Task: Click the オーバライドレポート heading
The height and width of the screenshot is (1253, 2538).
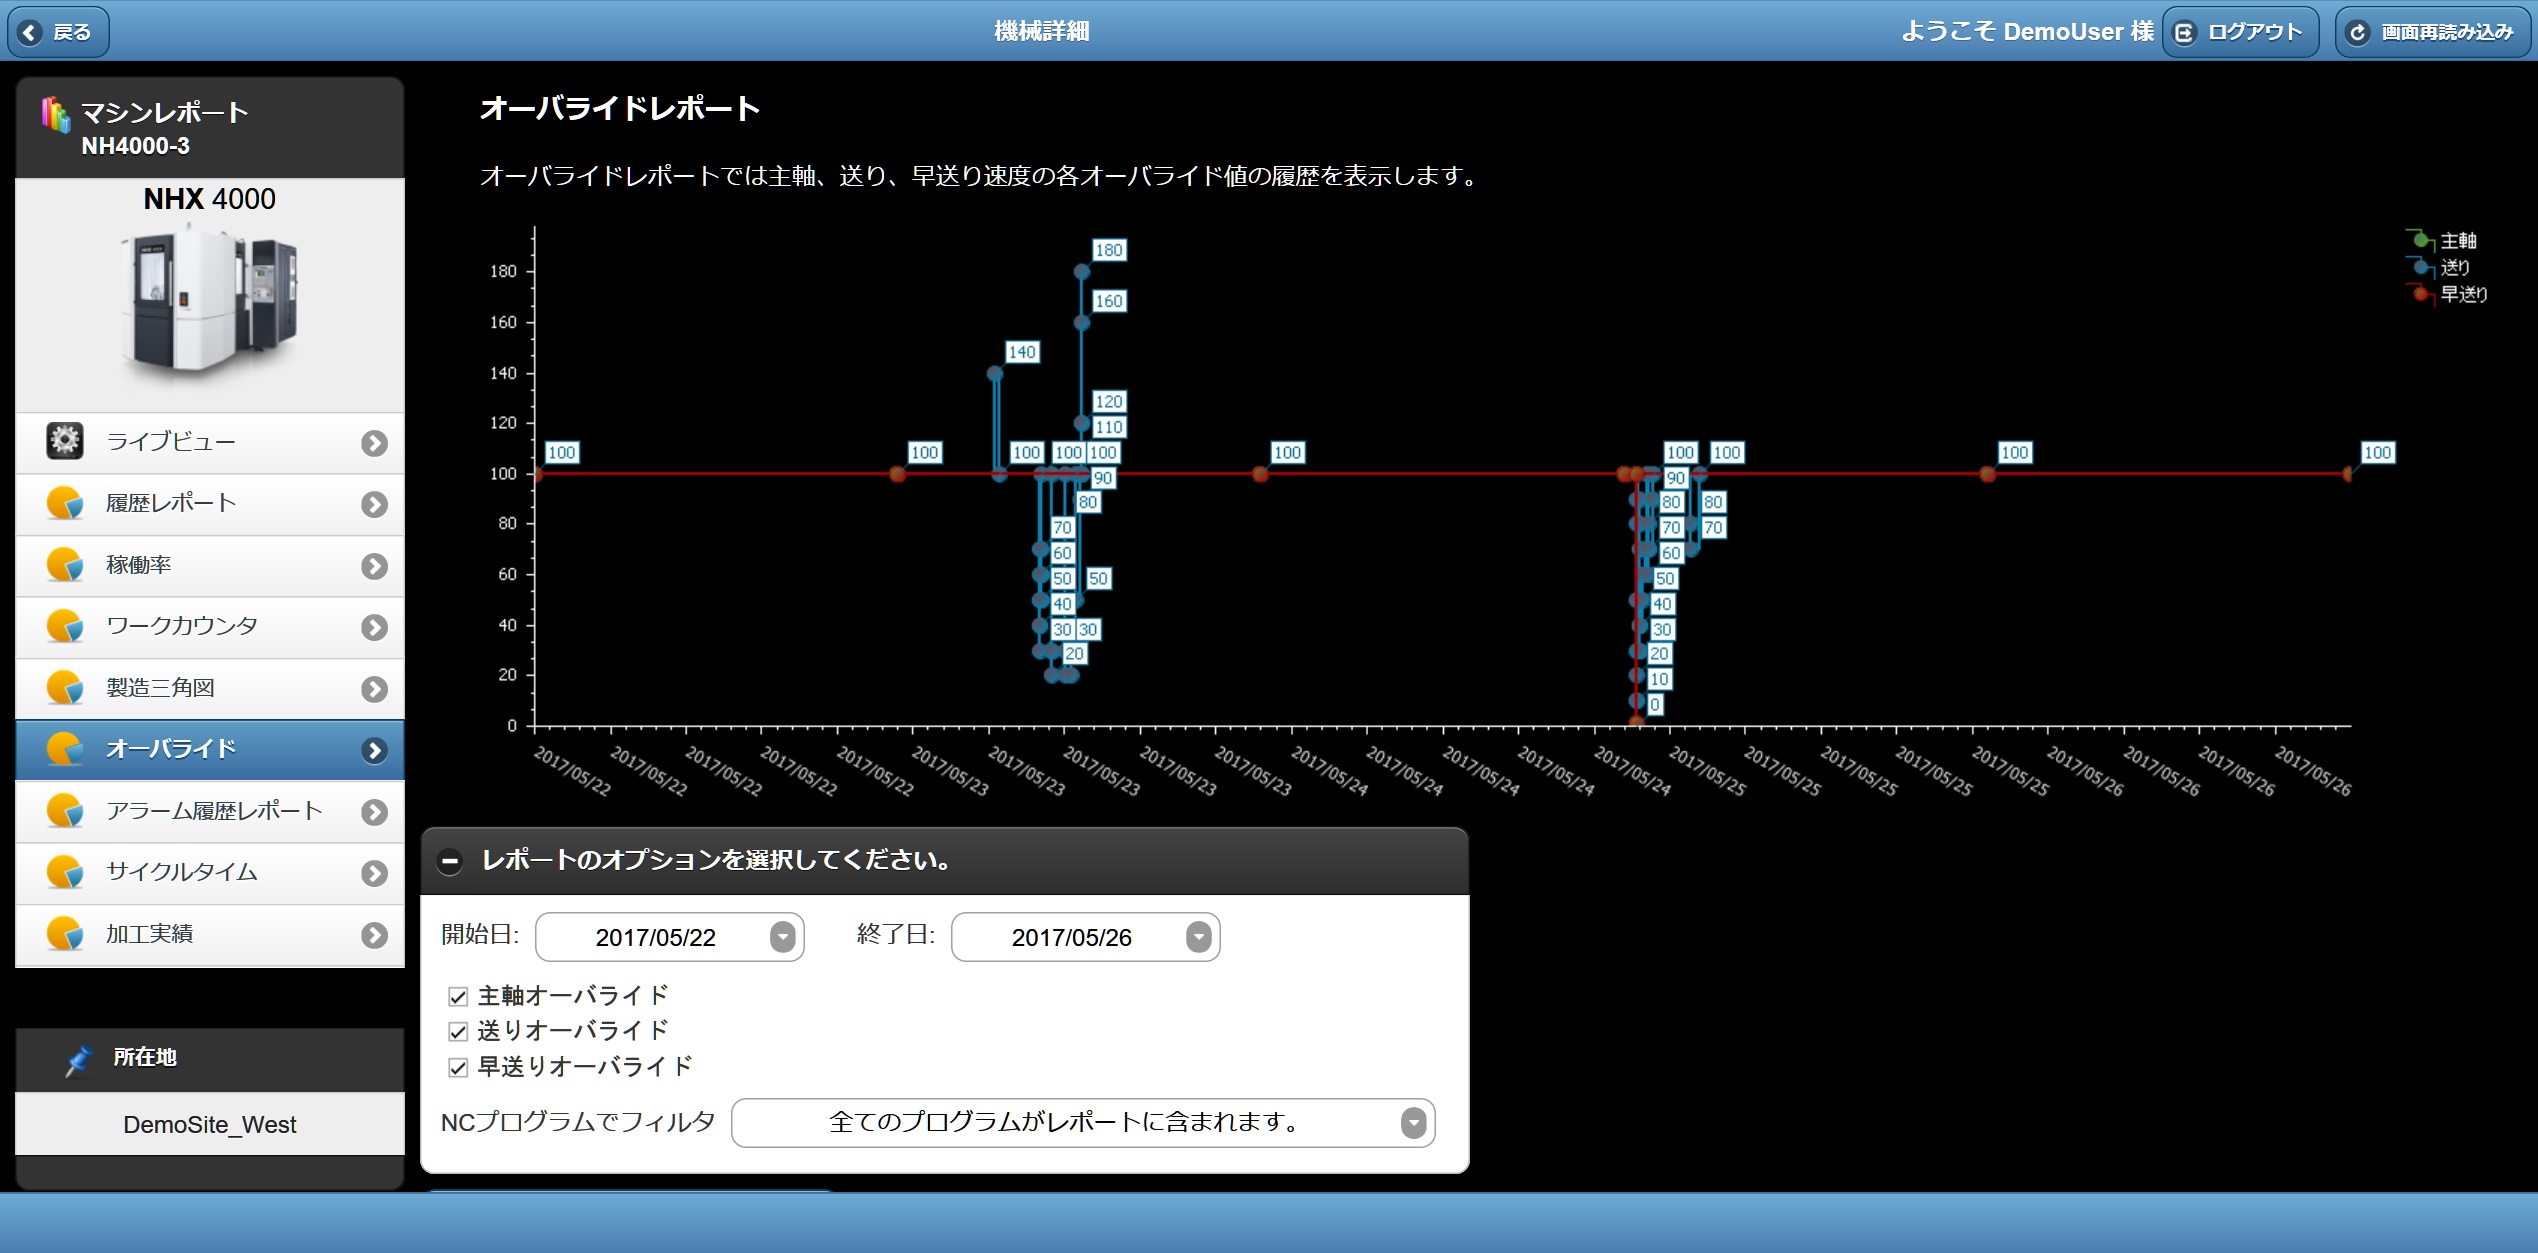Action: click(x=620, y=109)
